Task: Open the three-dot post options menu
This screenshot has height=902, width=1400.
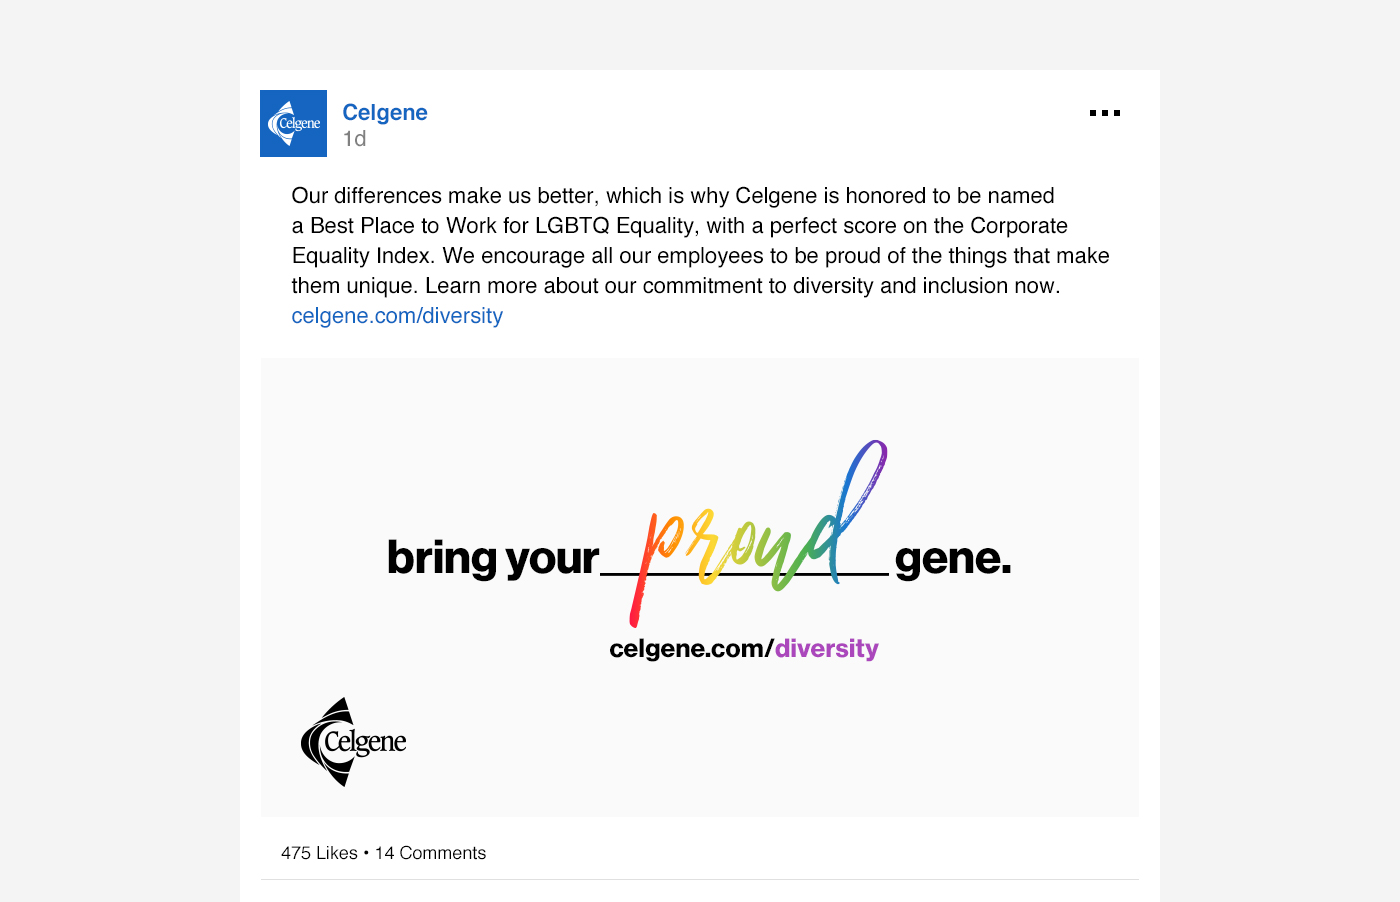Action: point(1104,113)
